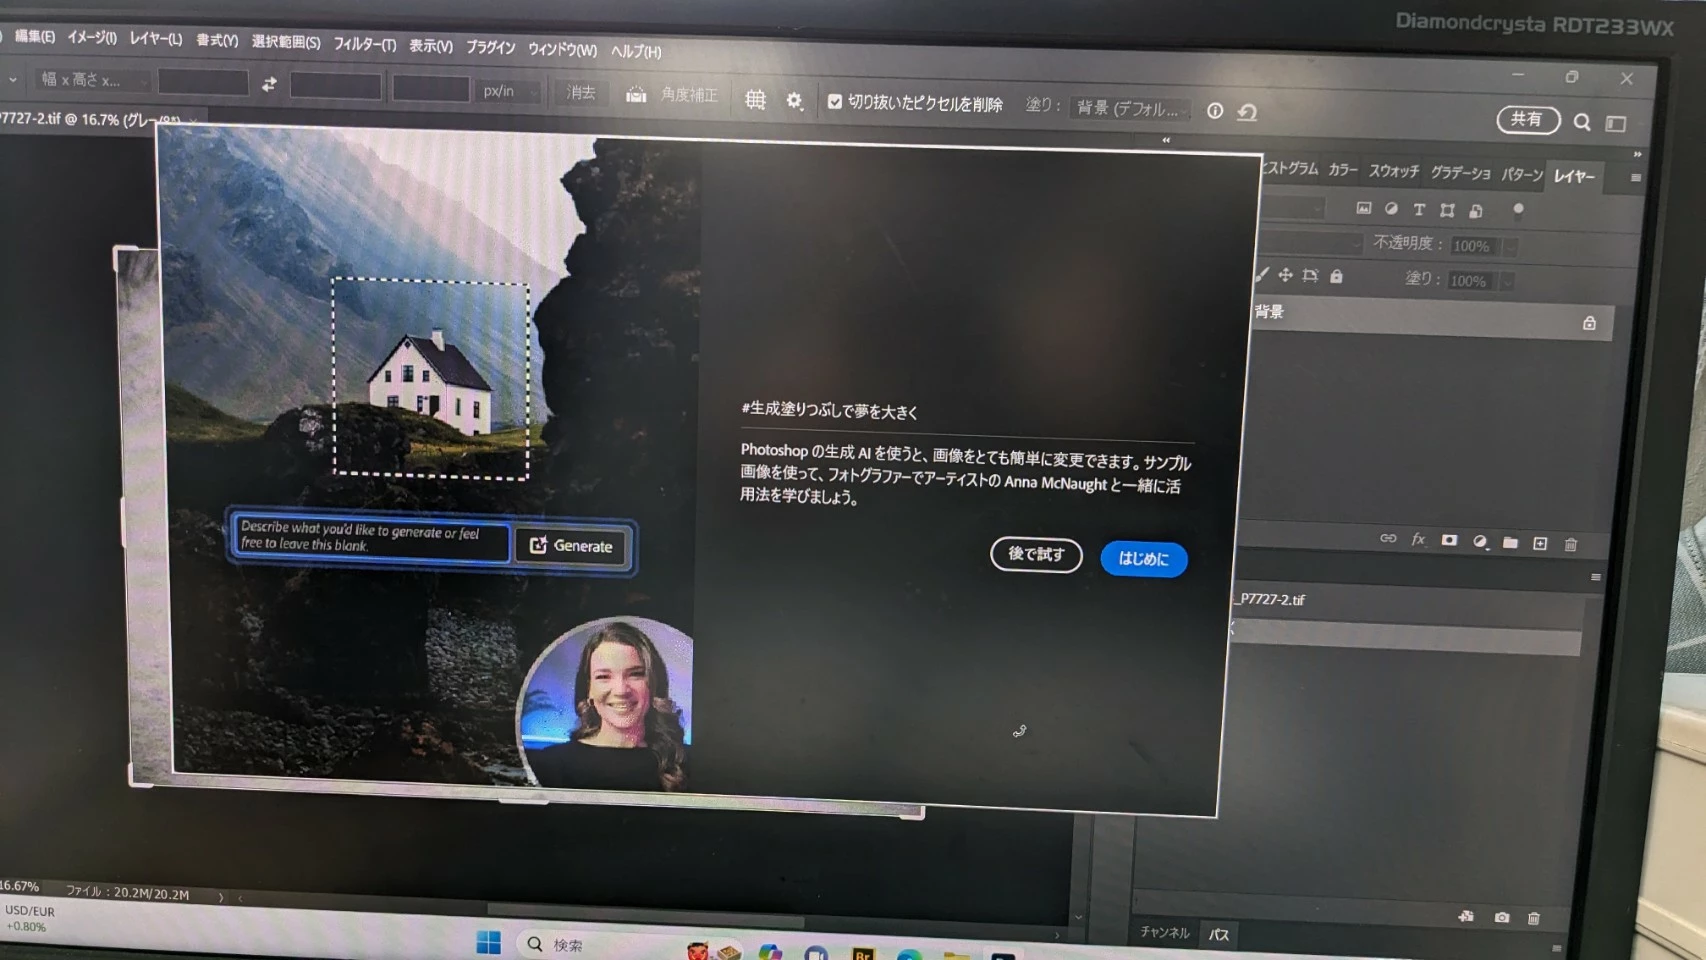Click the lock all padlock icon in lock row
Image resolution: width=1706 pixels, height=960 pixels.
coord(1336,276)
